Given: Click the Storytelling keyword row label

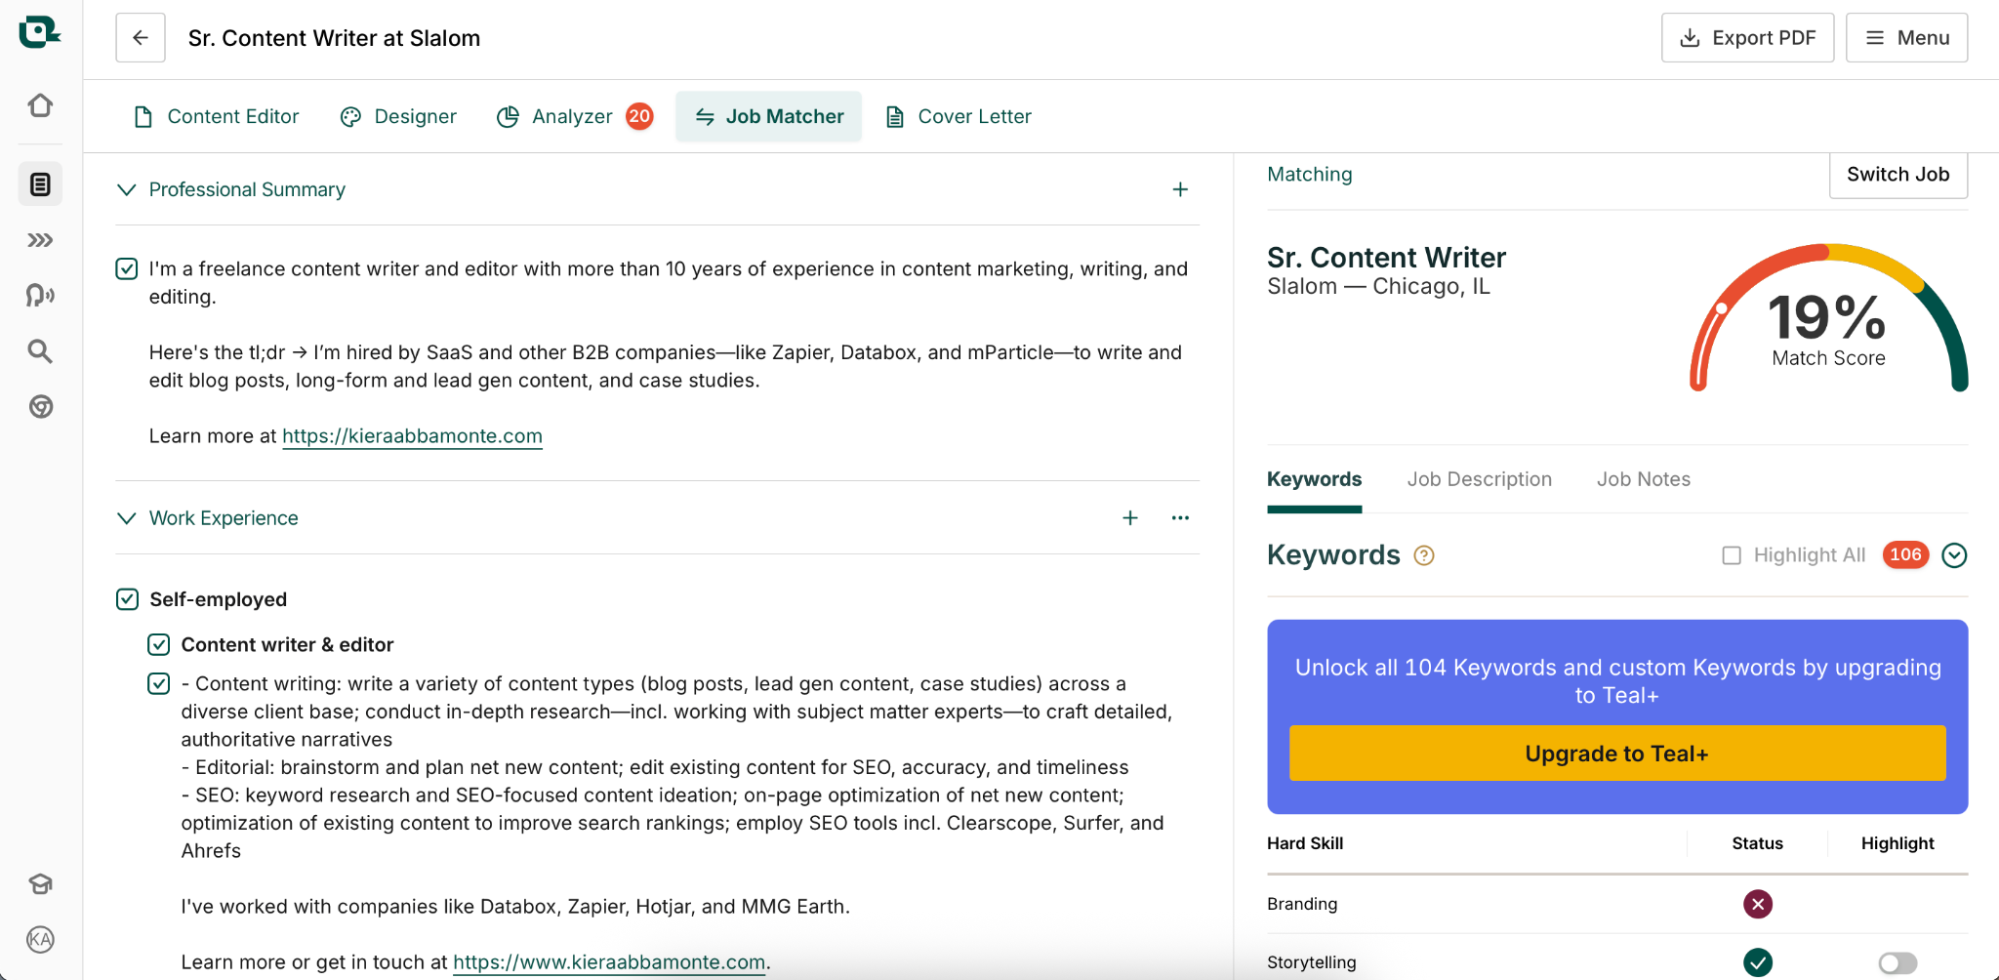Looking at the screenshot, I should [1312, 962].
